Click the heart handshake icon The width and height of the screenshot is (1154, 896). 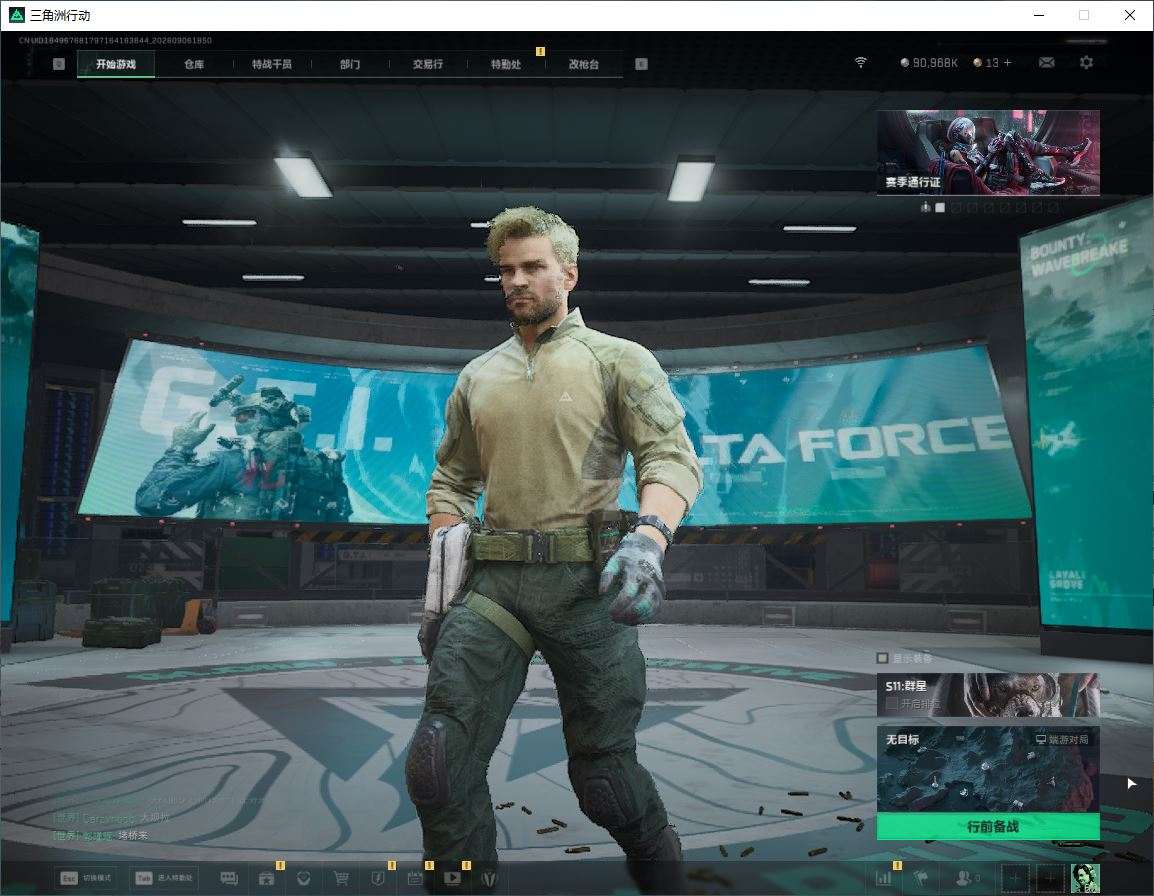tap(303, 878)
